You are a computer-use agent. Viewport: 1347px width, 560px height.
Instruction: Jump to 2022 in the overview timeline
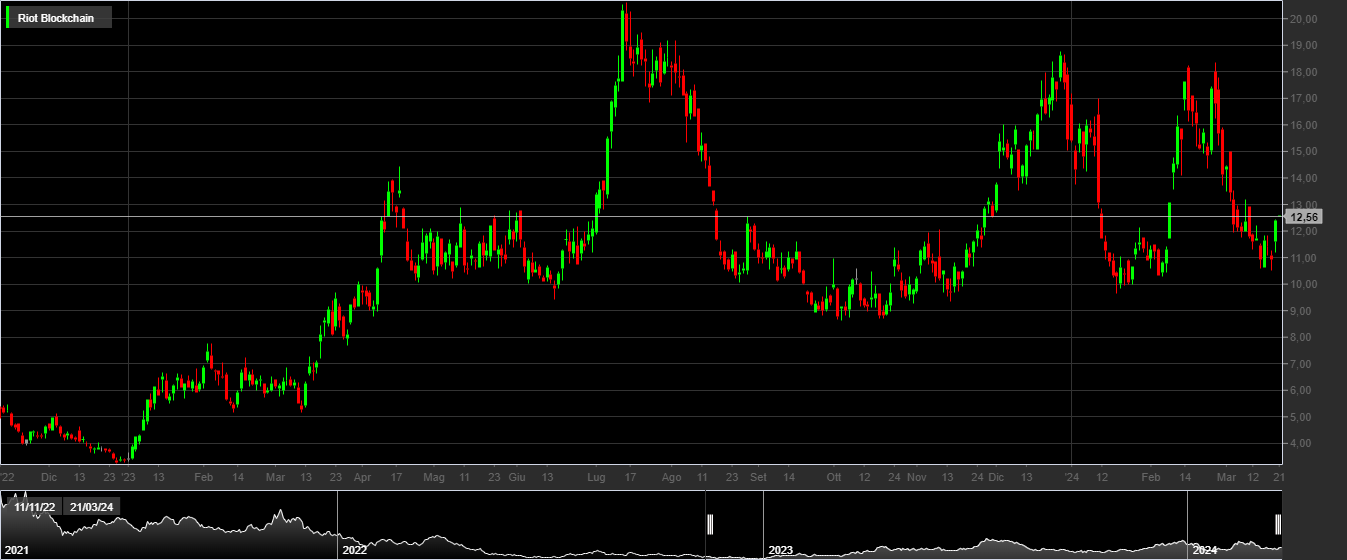pos(354,550)
